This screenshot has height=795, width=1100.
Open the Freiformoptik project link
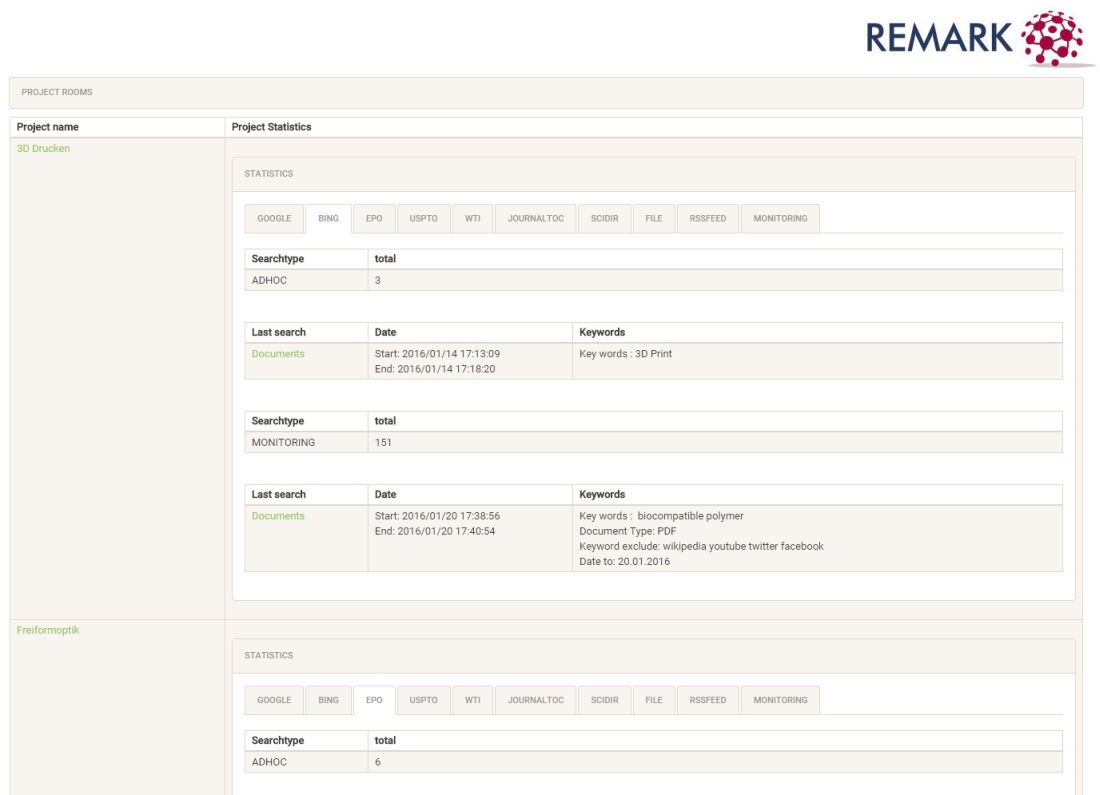coord(48,630)
